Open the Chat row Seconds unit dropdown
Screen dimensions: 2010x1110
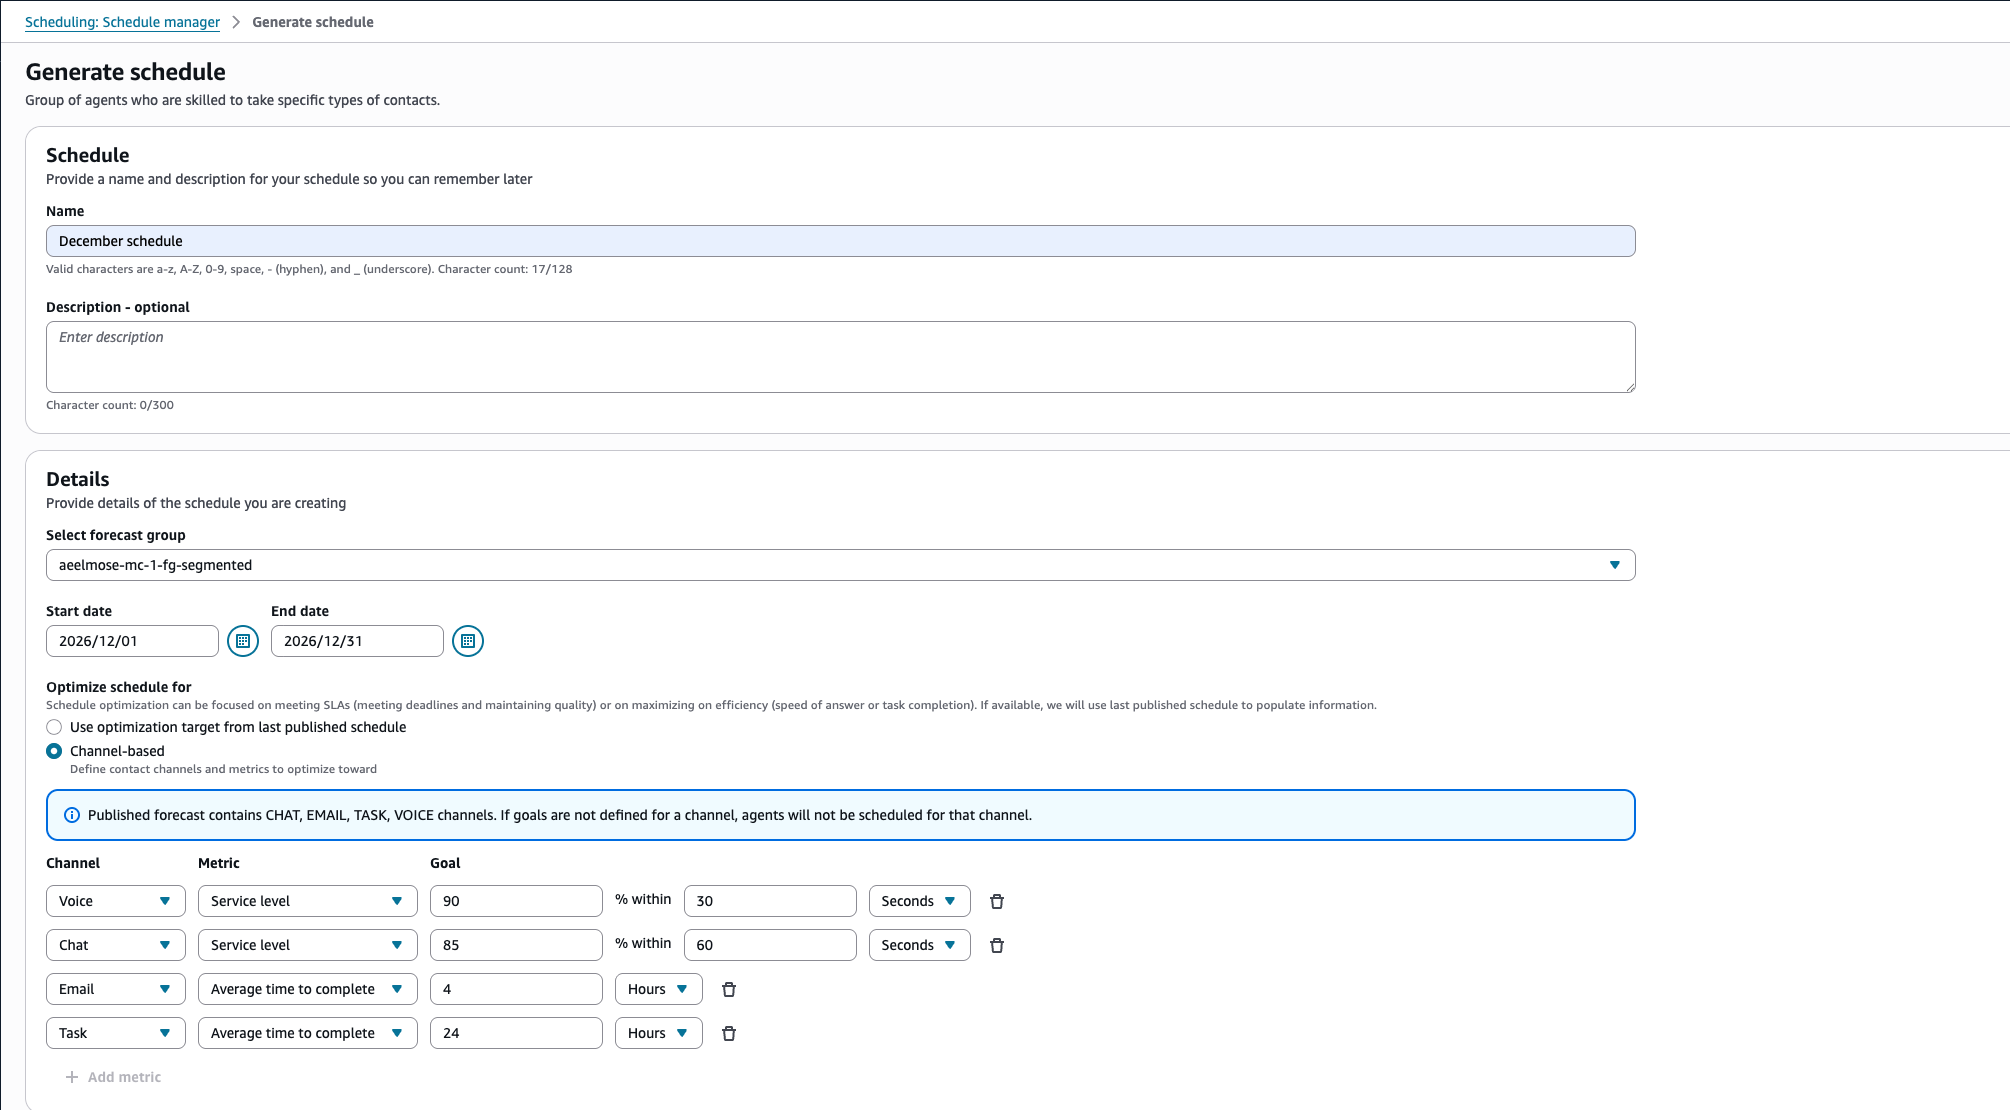(x=920, y=945)
